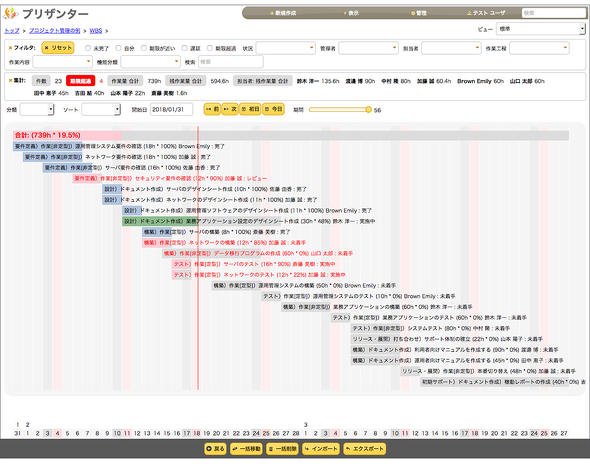Jump to 今日 today button

pos(273,109)
